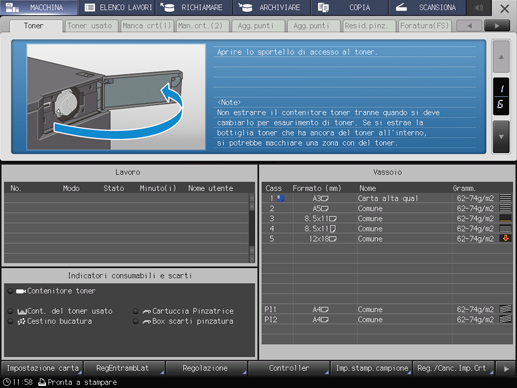517x388 pixels.
Task: Select the Toner help tab
Action: [x=36, y=26]
